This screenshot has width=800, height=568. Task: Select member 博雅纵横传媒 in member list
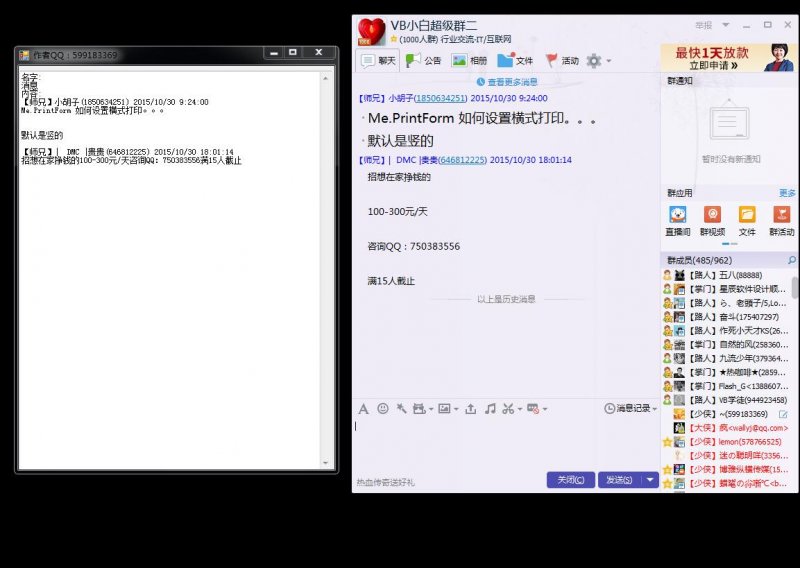(x=727, y=470)
